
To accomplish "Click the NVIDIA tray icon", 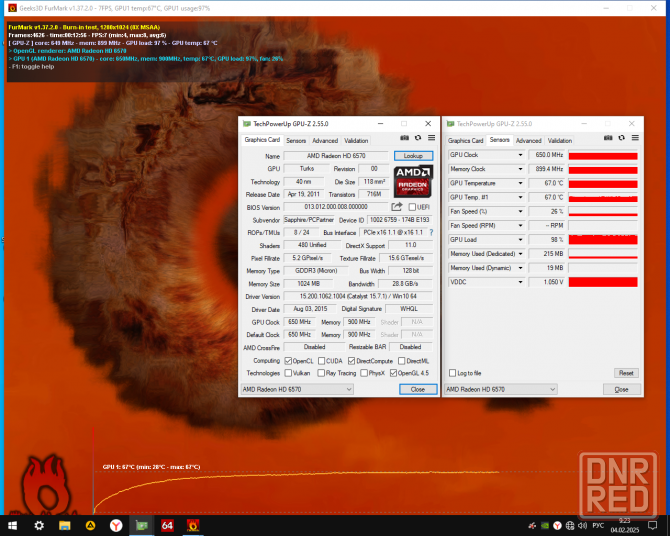I will [545, 525].
